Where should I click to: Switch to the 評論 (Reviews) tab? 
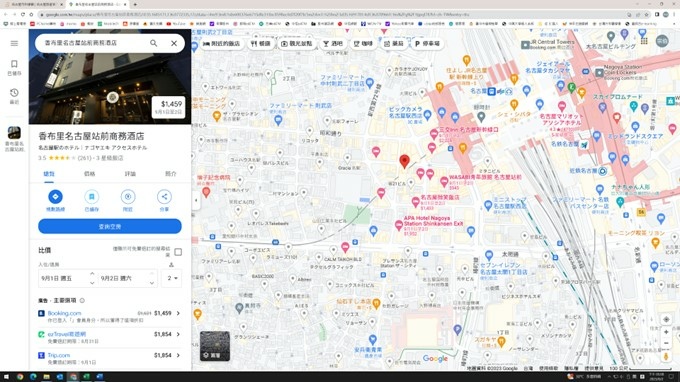coord(130,173)
